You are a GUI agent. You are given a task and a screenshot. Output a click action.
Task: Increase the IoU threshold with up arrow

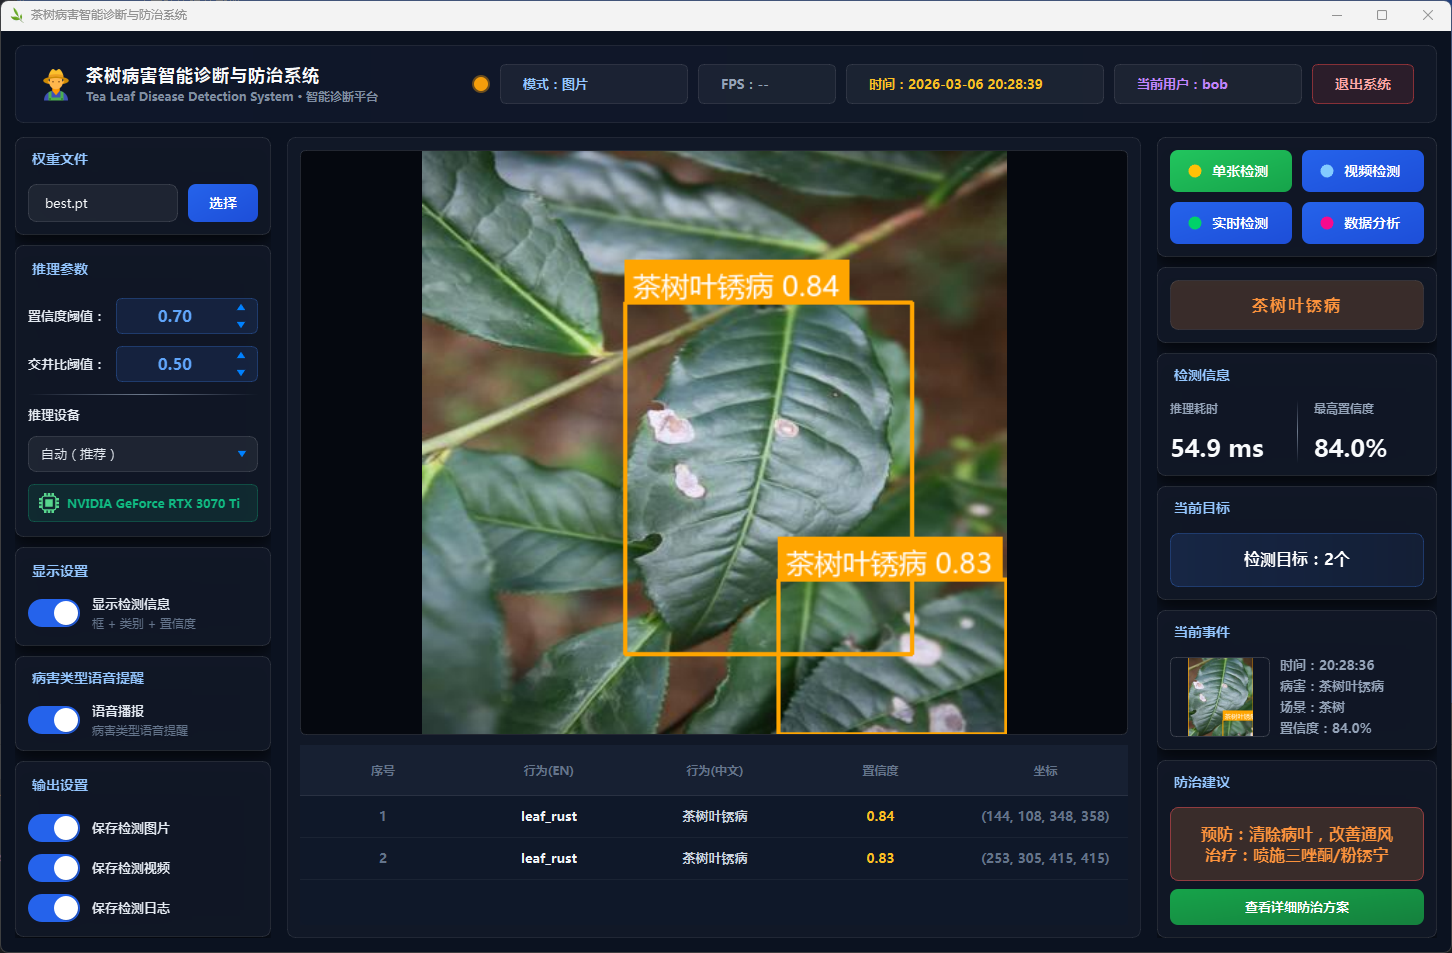pyautogui.click(x=241, y=355)
